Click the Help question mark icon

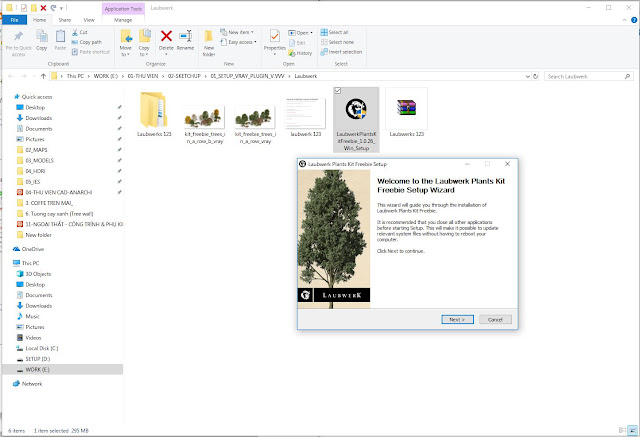tap(634, 20)
